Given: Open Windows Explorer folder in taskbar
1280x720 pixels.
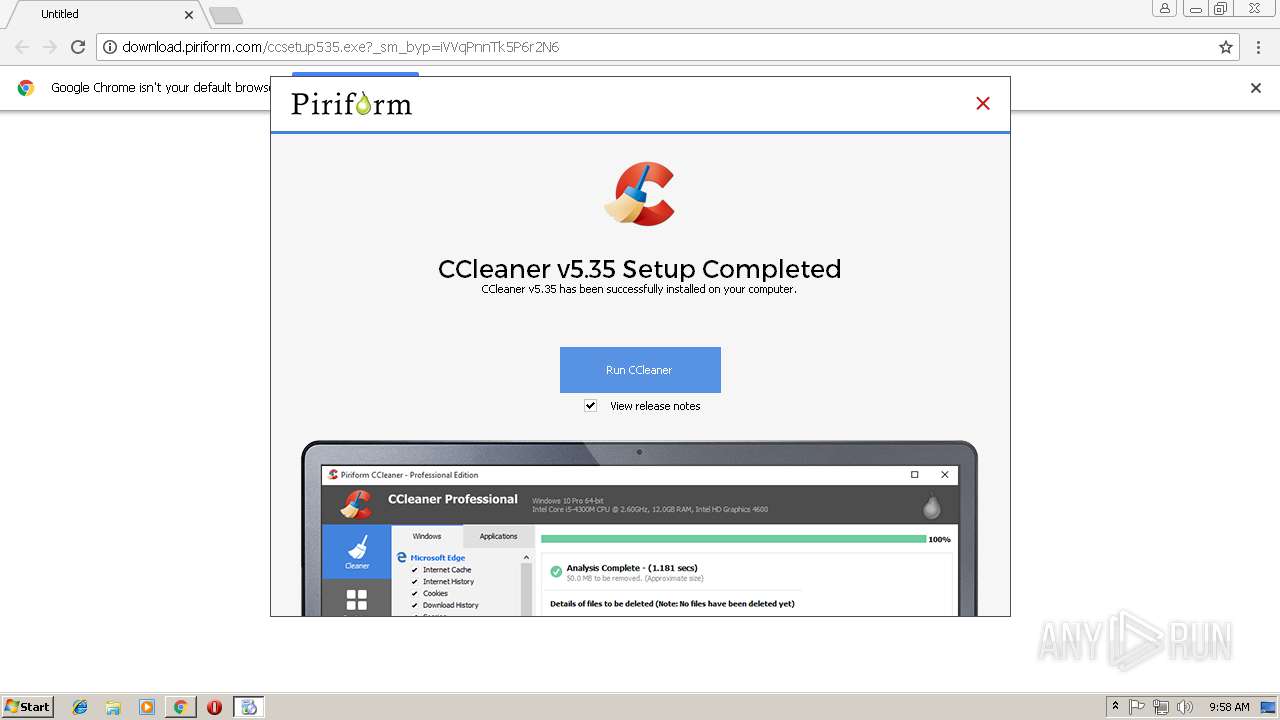Looking at the screenshot, I should pos(113,707).
